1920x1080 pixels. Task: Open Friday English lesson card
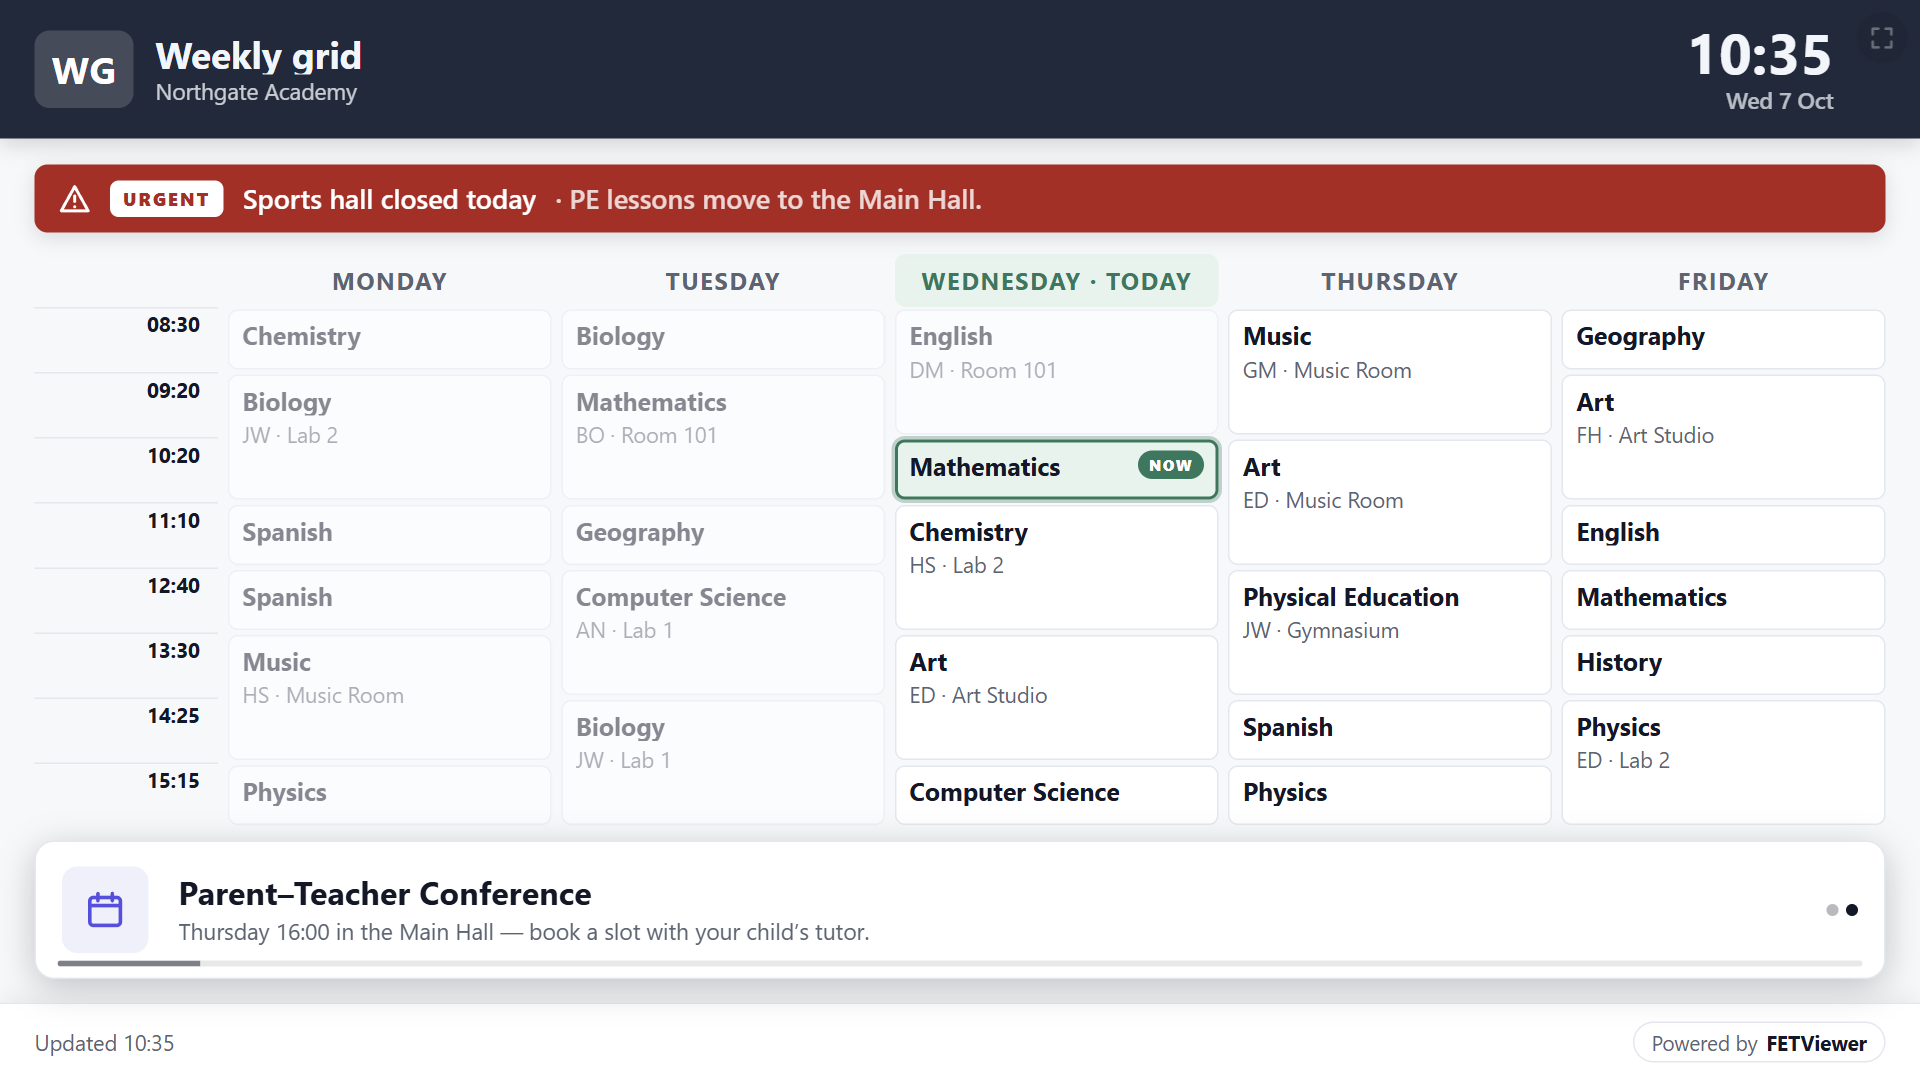click(1723, 534)
